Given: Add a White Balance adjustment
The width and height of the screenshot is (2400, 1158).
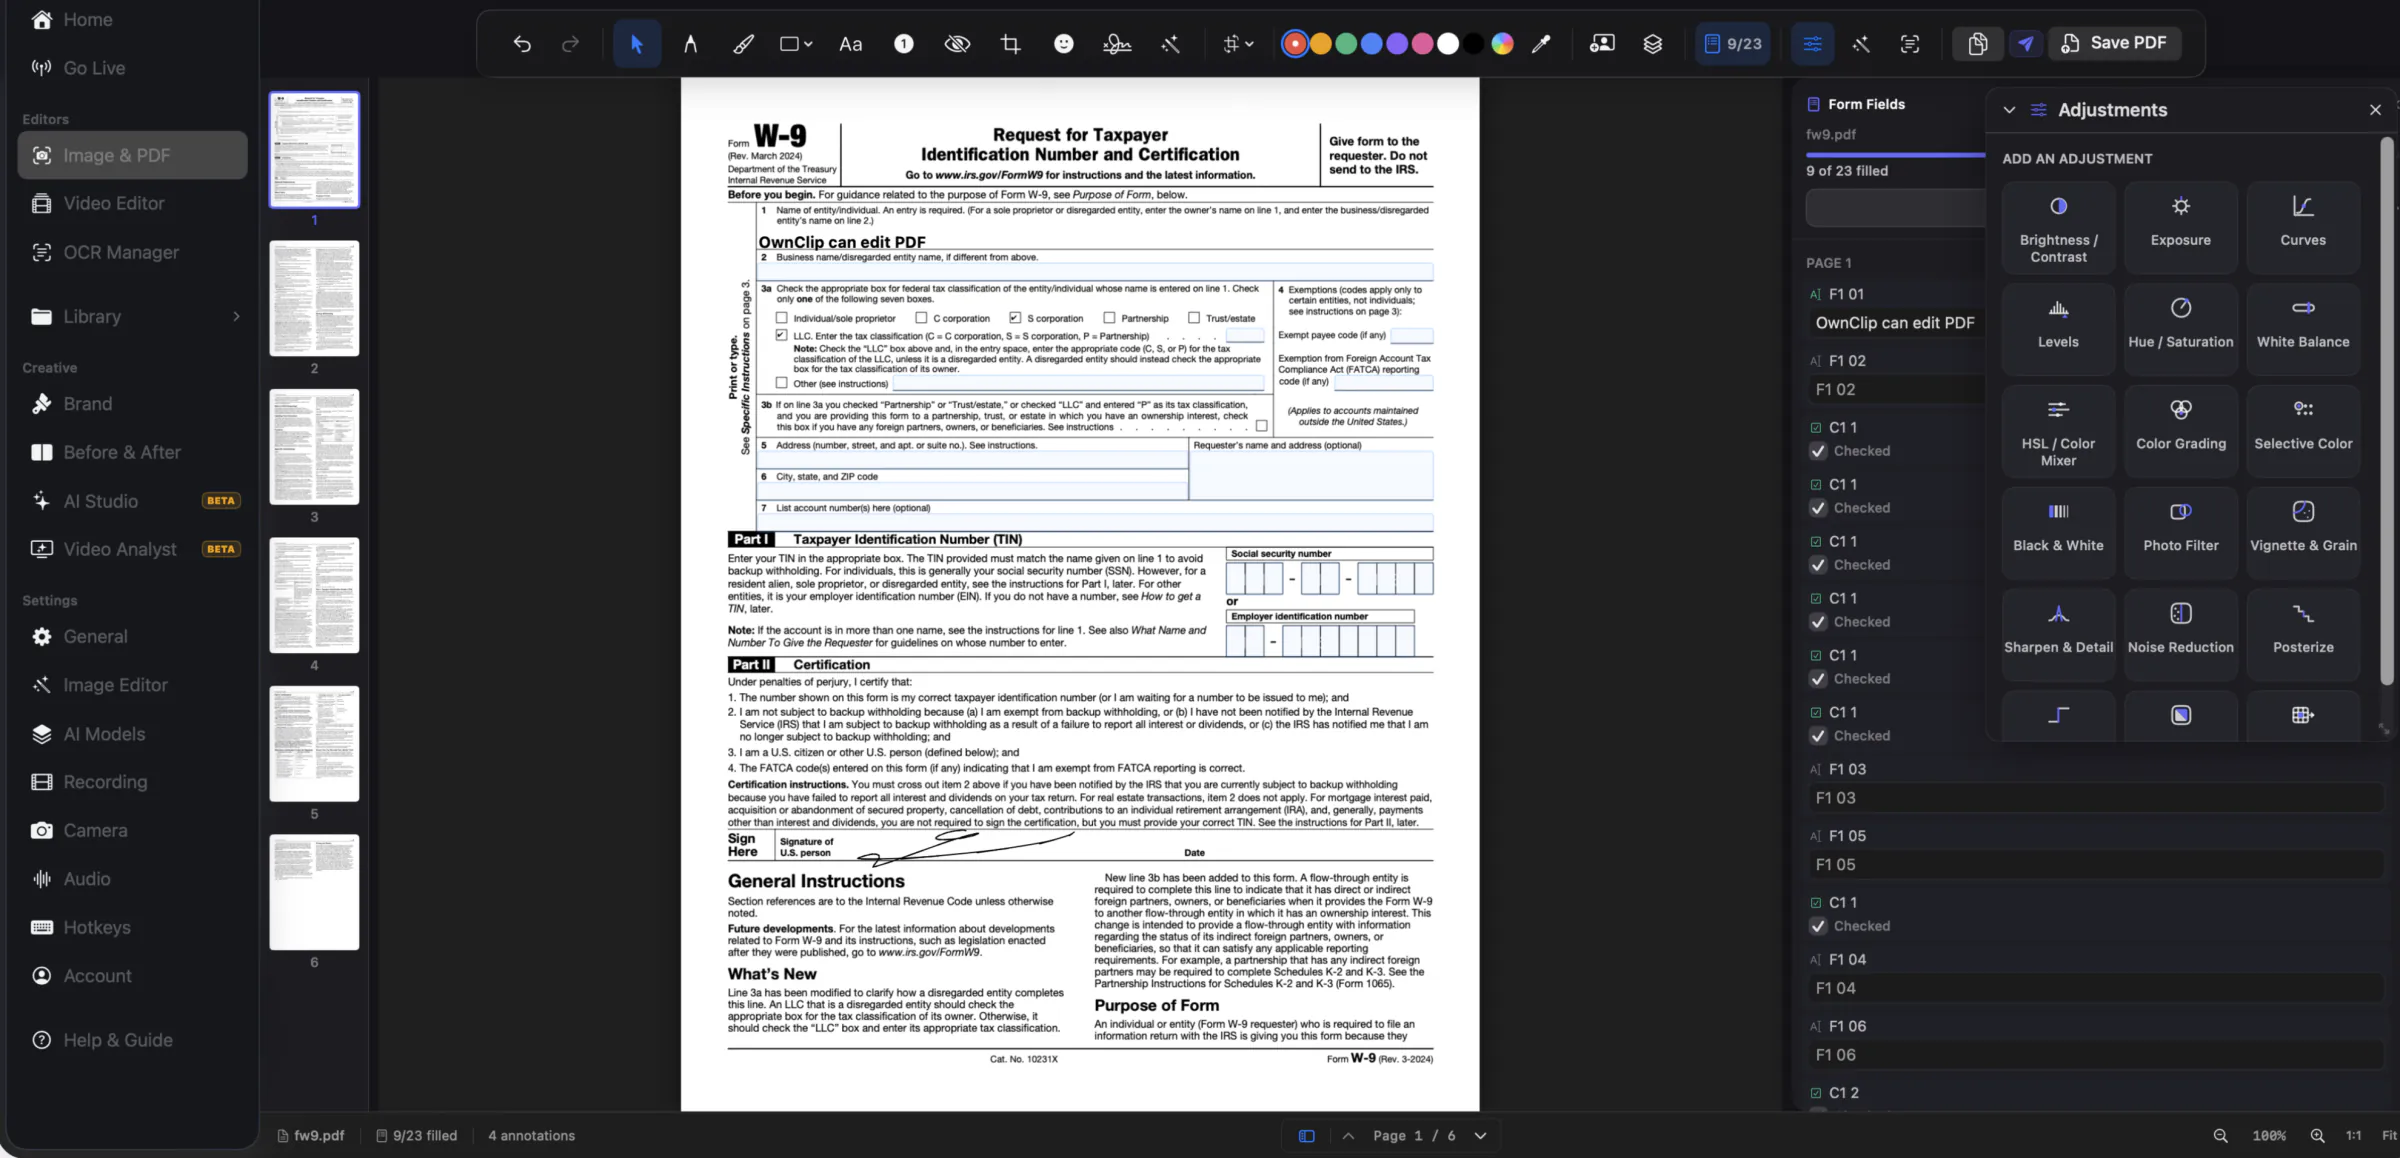Looking at the screenshot, I should coord(2303,330).
